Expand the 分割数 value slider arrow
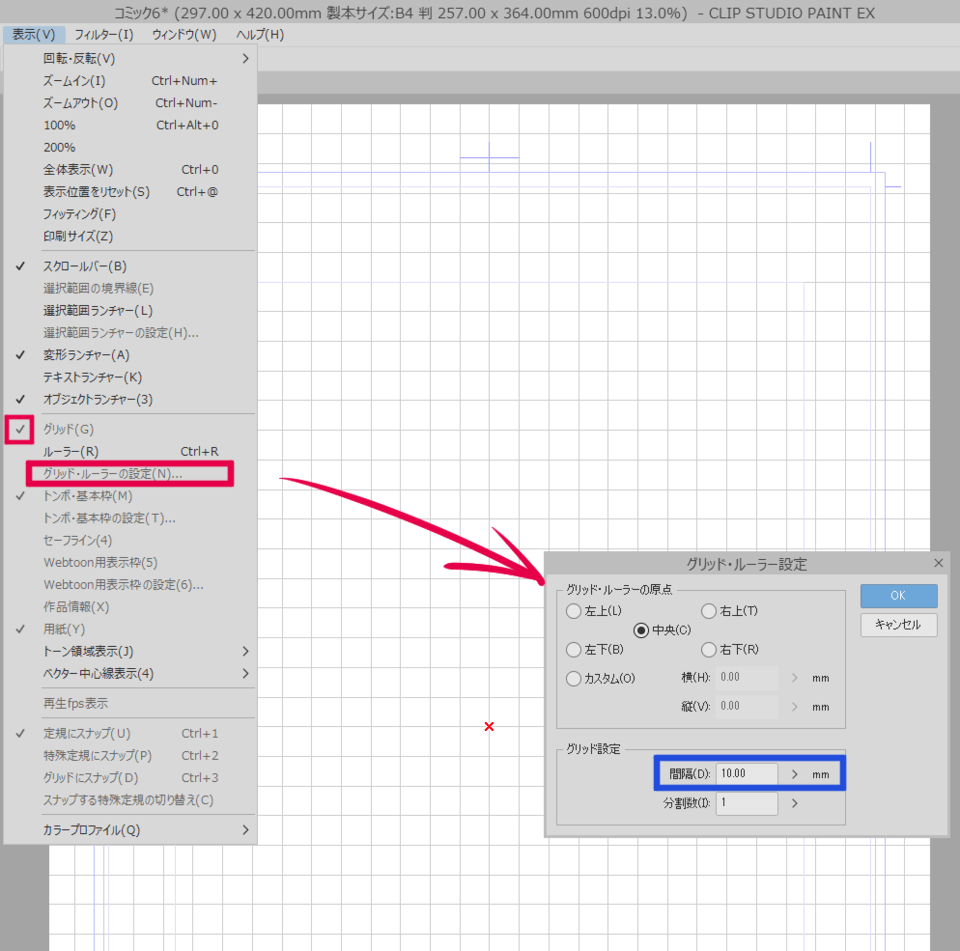Image resolution: width=960 pixels, height=951 pixels. tap(795, 802)
